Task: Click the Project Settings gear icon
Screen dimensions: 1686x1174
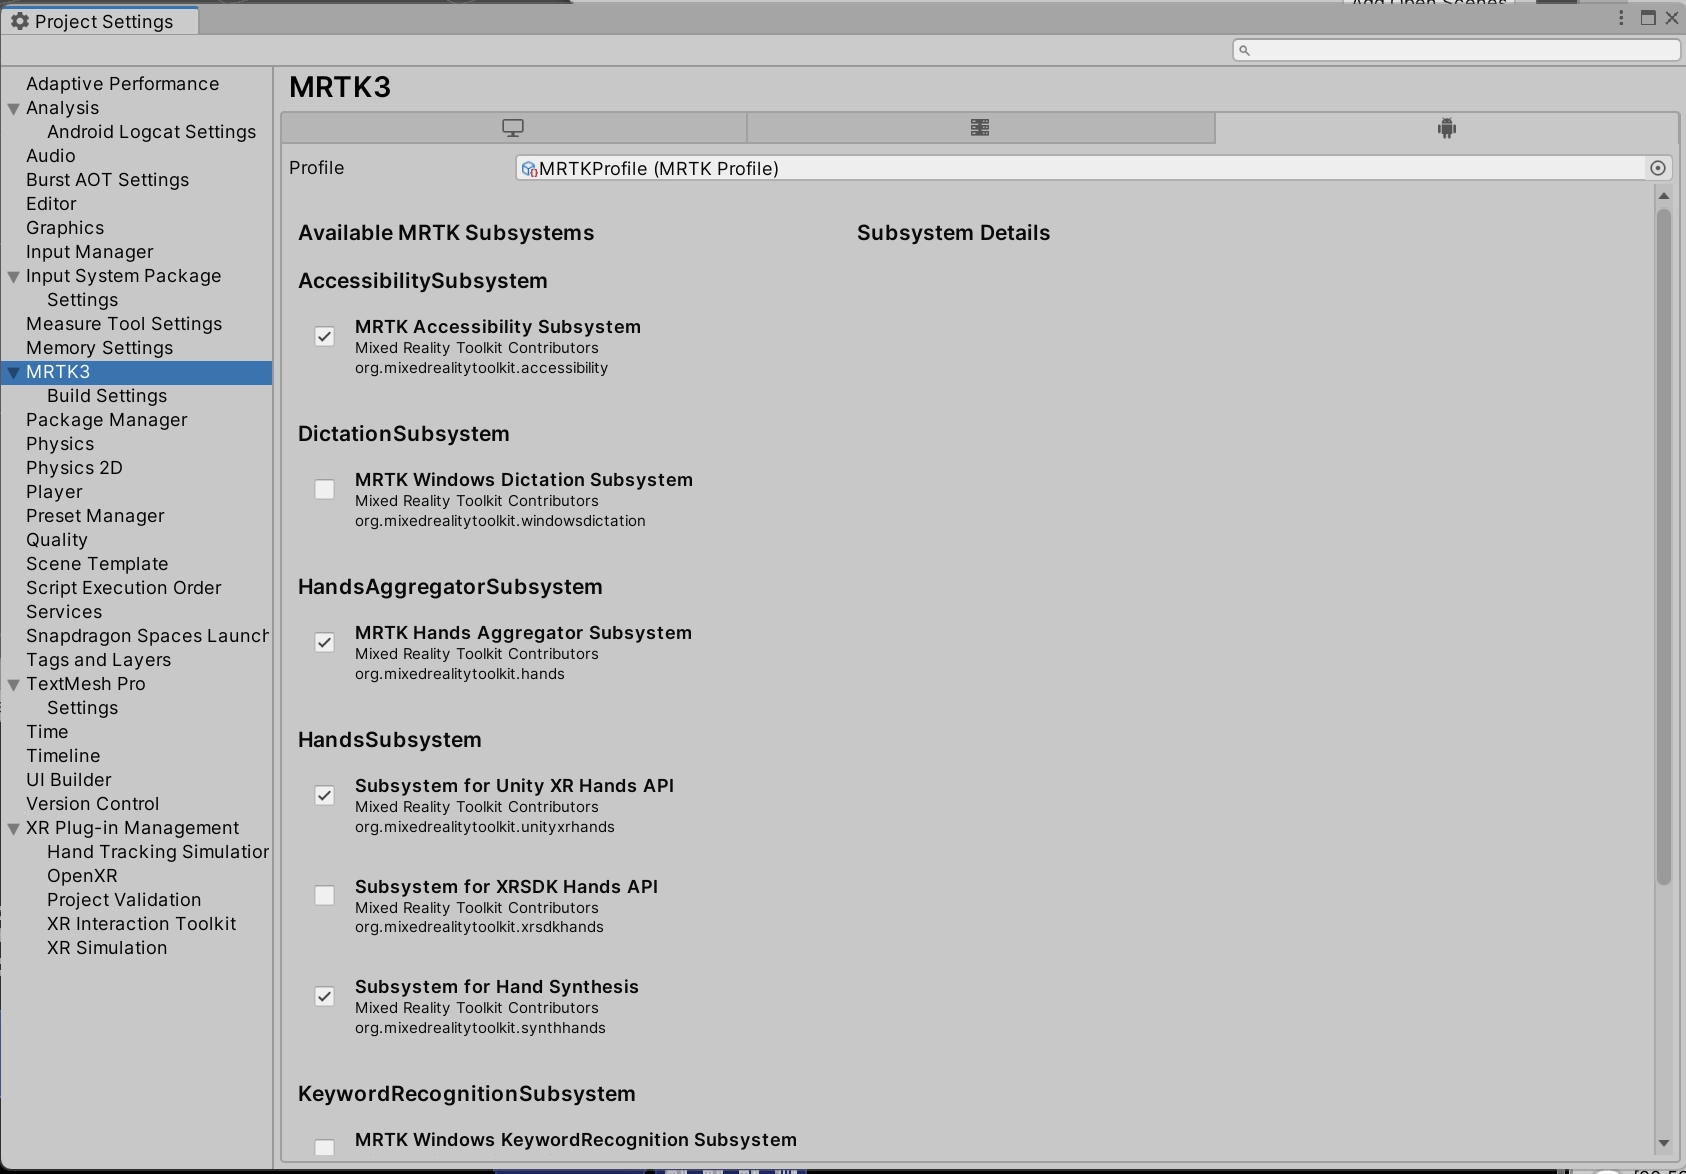Action: point(19,21)
